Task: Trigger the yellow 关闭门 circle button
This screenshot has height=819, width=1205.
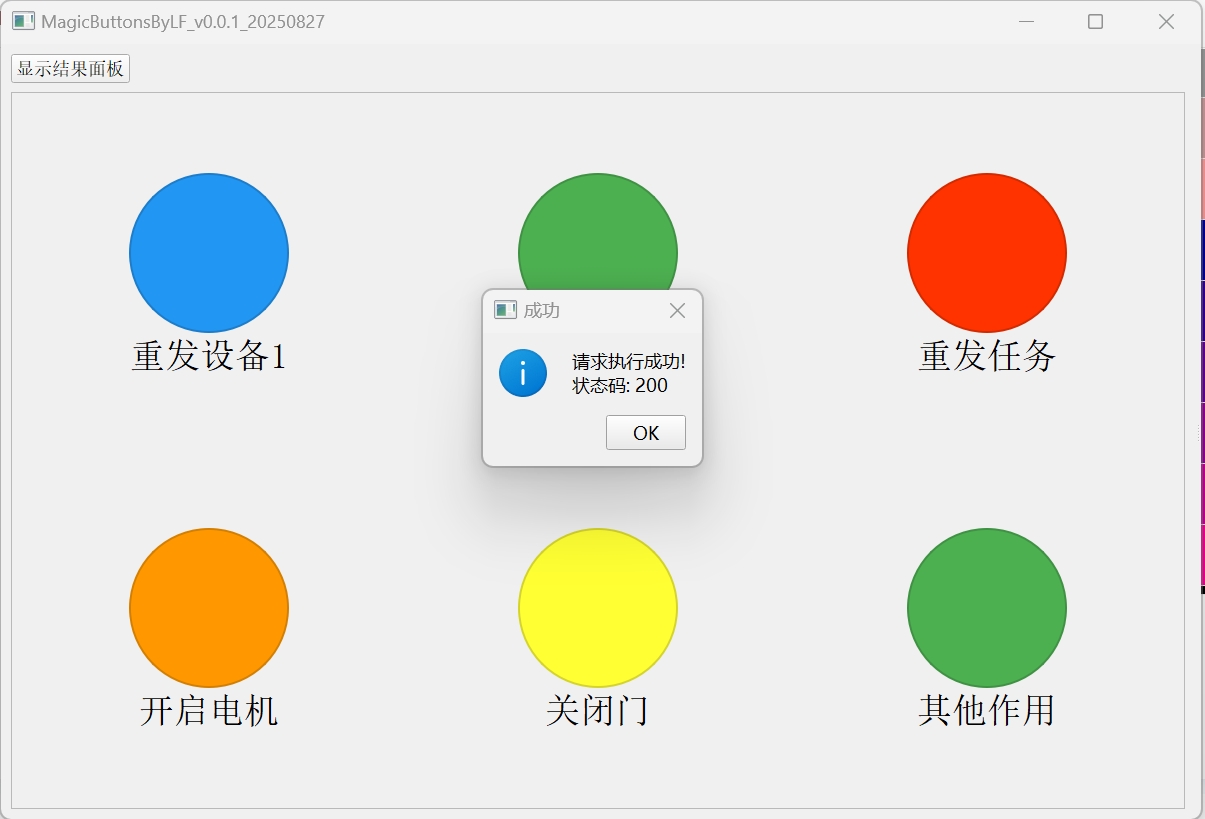Action: coord(597,608)
